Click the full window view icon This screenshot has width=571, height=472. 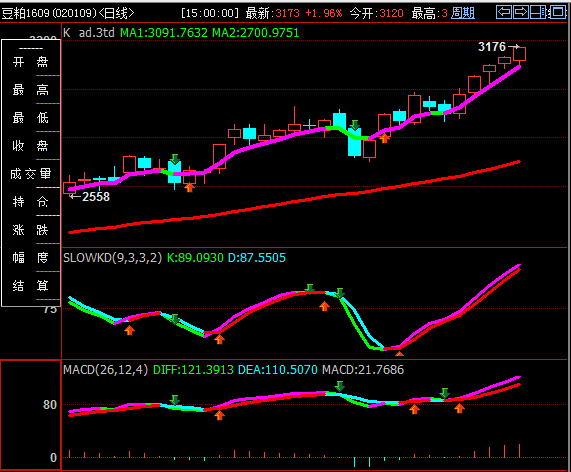tap(558, 12)
